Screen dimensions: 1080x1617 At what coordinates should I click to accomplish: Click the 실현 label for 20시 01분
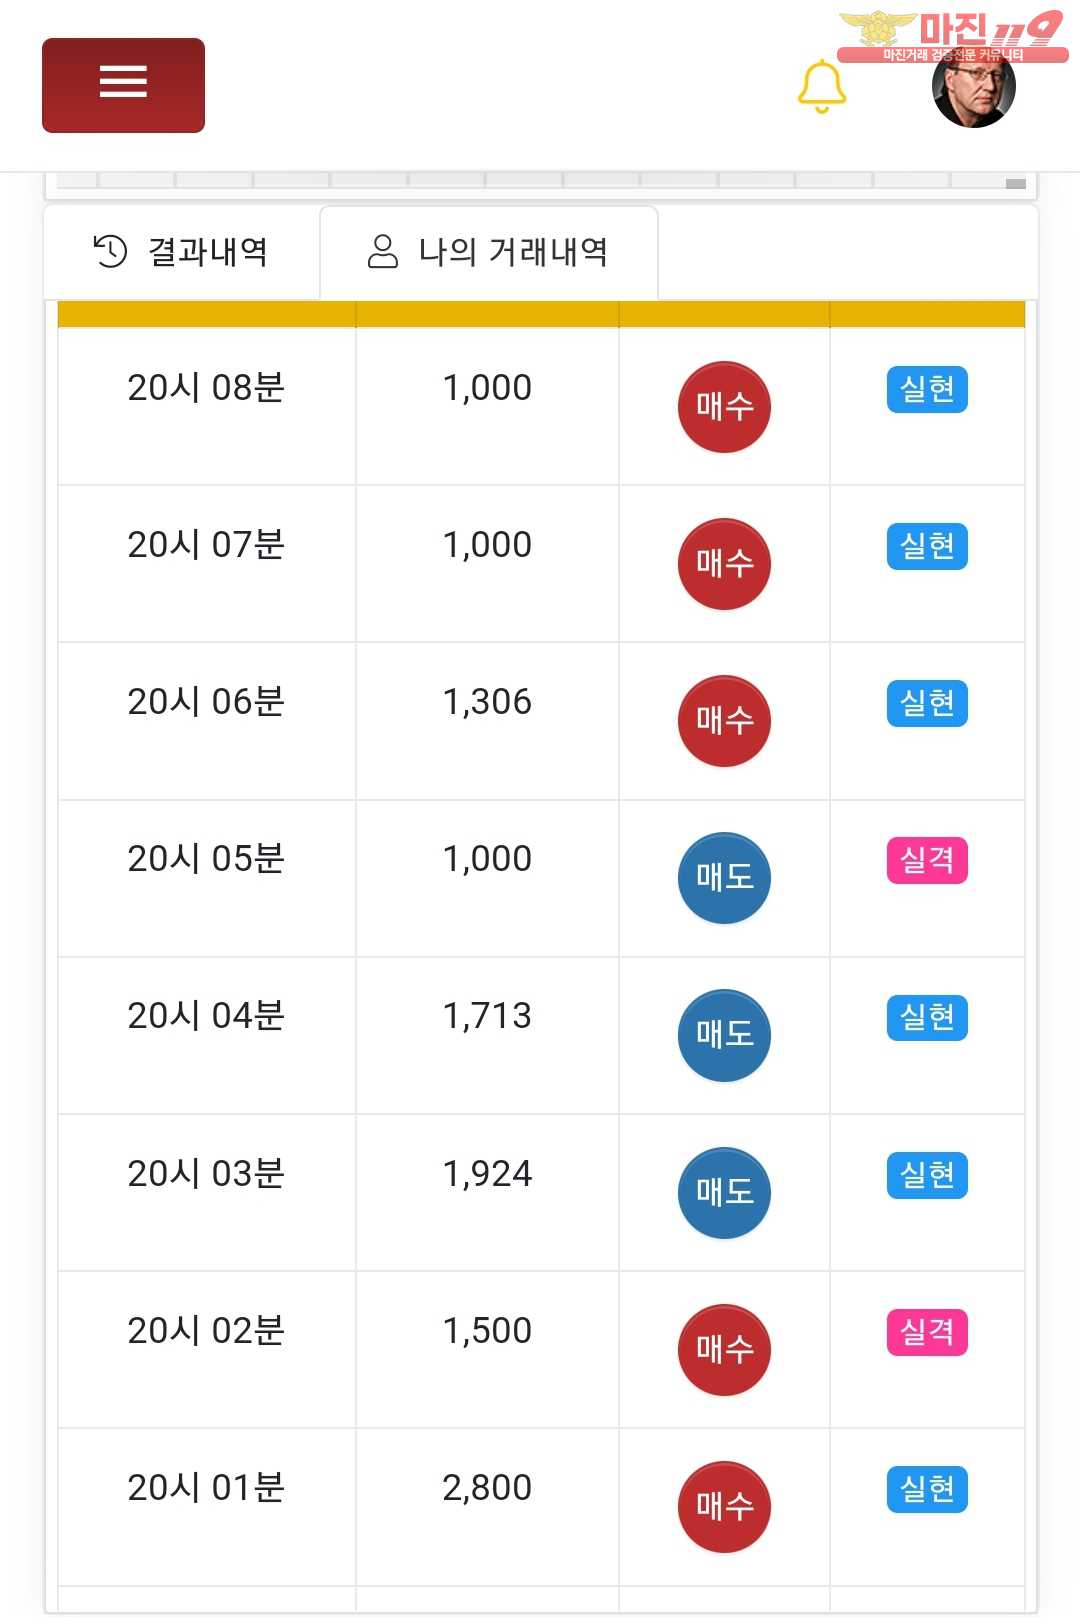pos(927,1489)
